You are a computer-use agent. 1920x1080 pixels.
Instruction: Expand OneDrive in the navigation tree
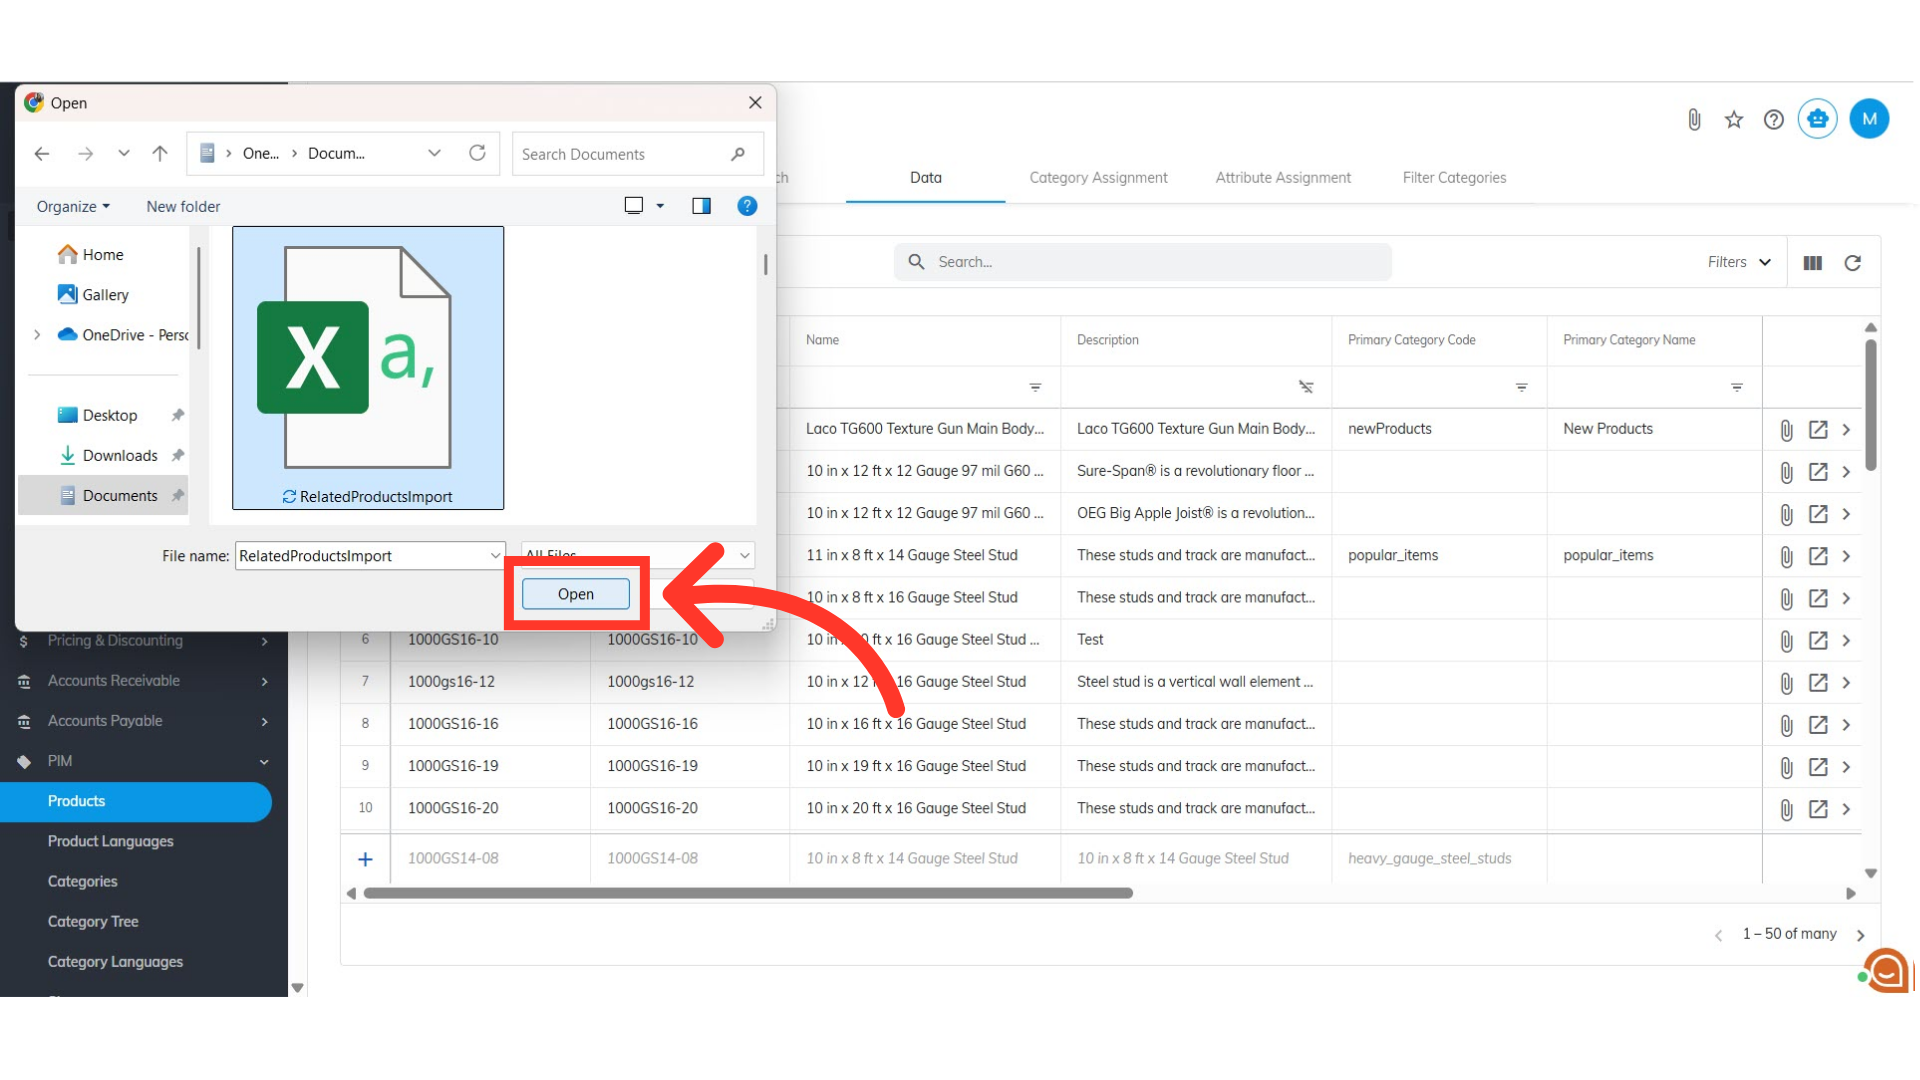coord(37,335)
